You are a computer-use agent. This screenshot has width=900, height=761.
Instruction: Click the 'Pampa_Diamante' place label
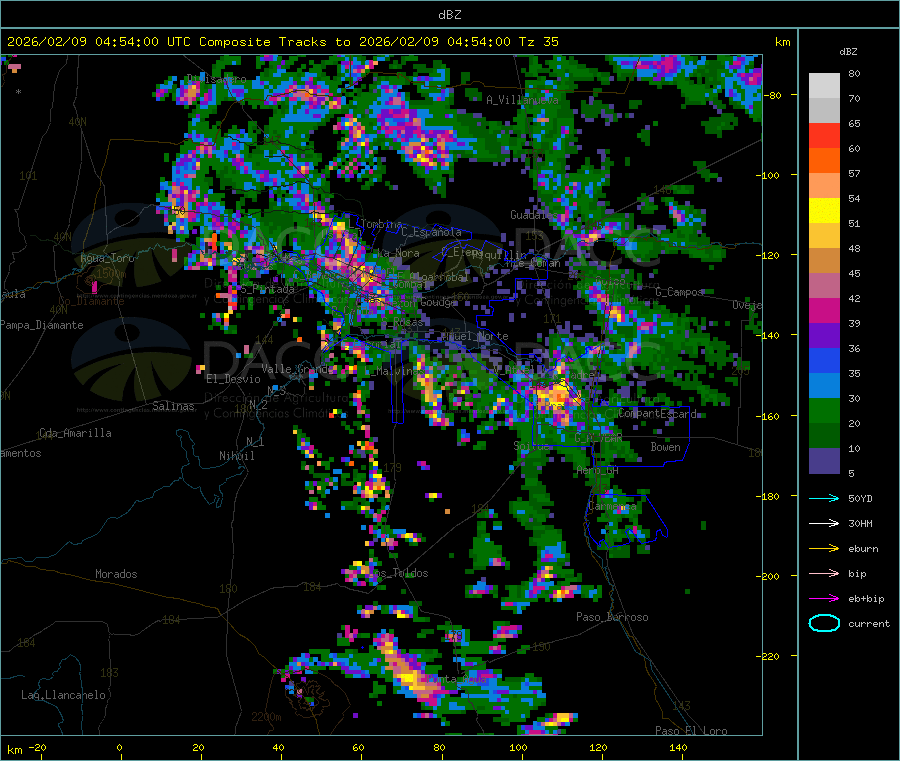tap(42, 325)
